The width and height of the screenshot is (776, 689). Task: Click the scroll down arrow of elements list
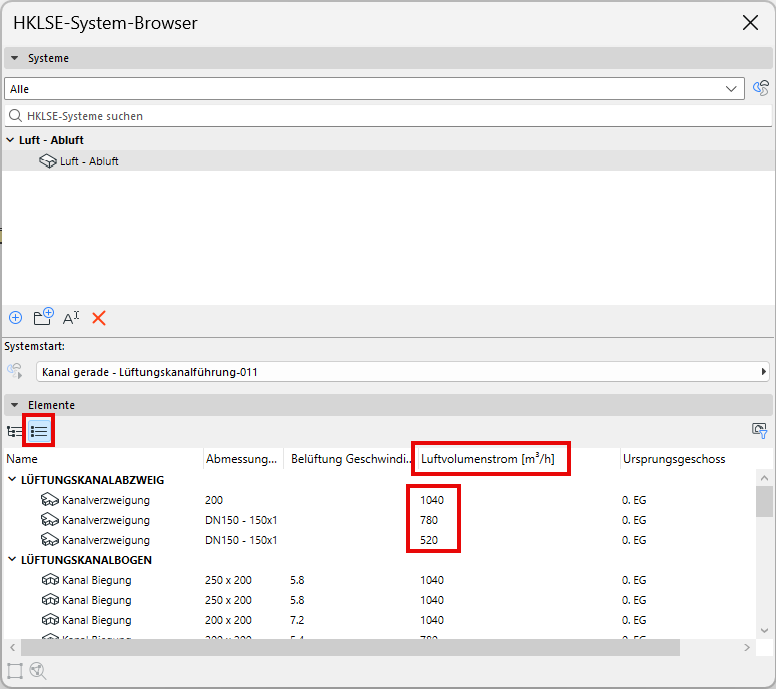(x=764, y=631)
